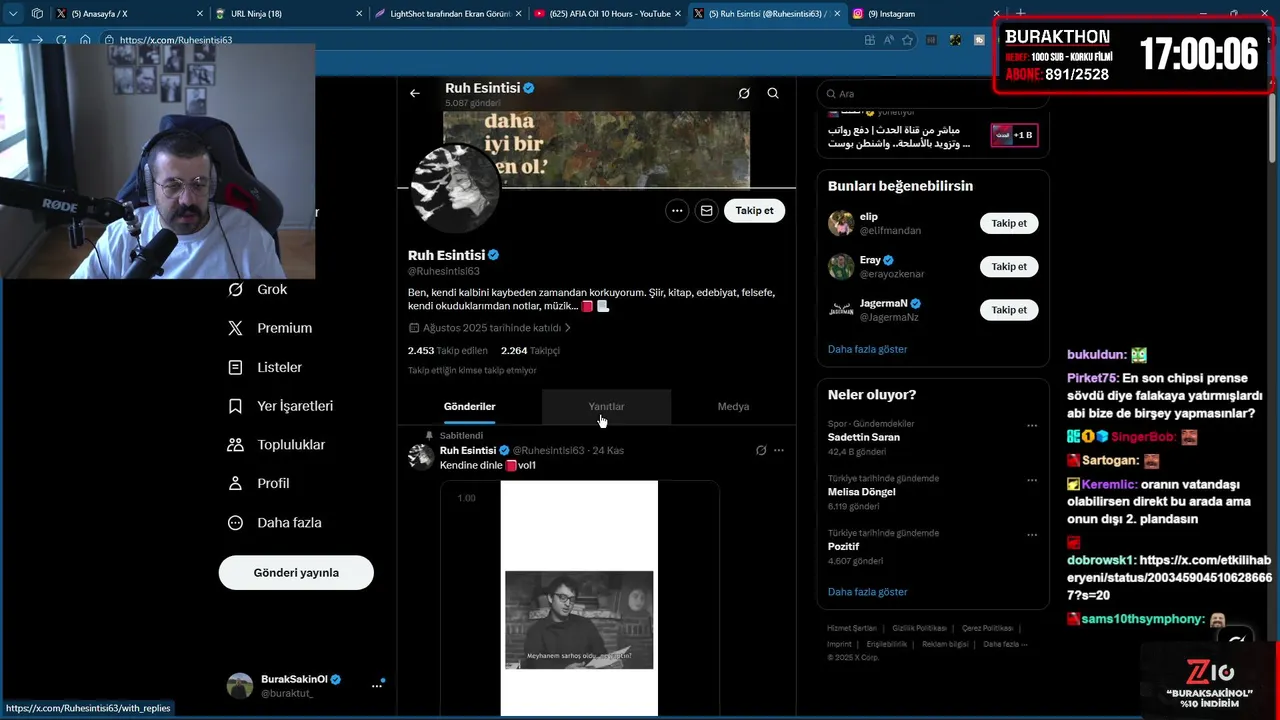Click Daha fazla göster under trends

[x=867, y=592]
